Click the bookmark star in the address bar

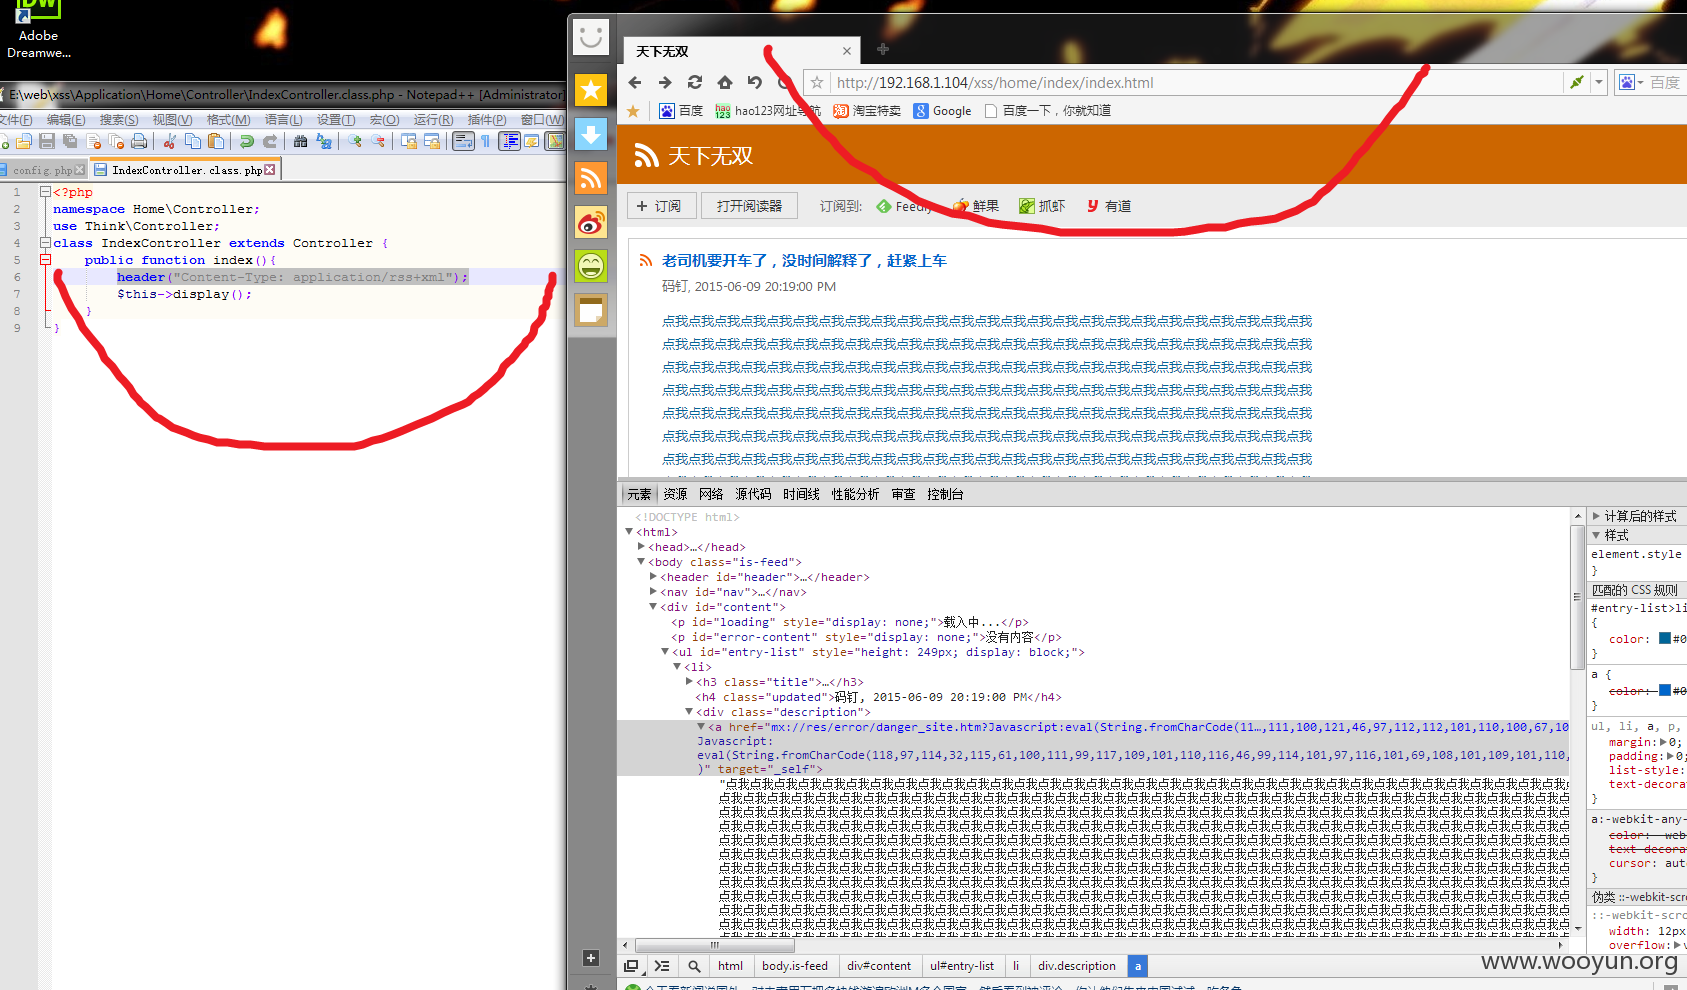click(x=817, y=83)
